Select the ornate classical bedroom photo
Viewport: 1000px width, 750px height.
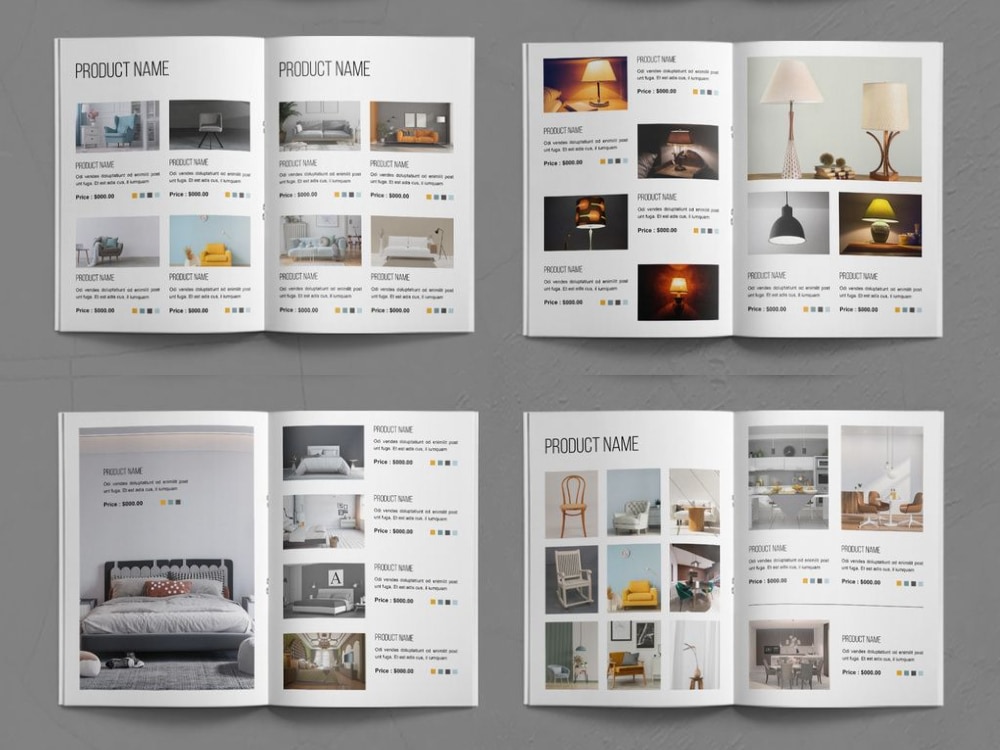point(324,661)
